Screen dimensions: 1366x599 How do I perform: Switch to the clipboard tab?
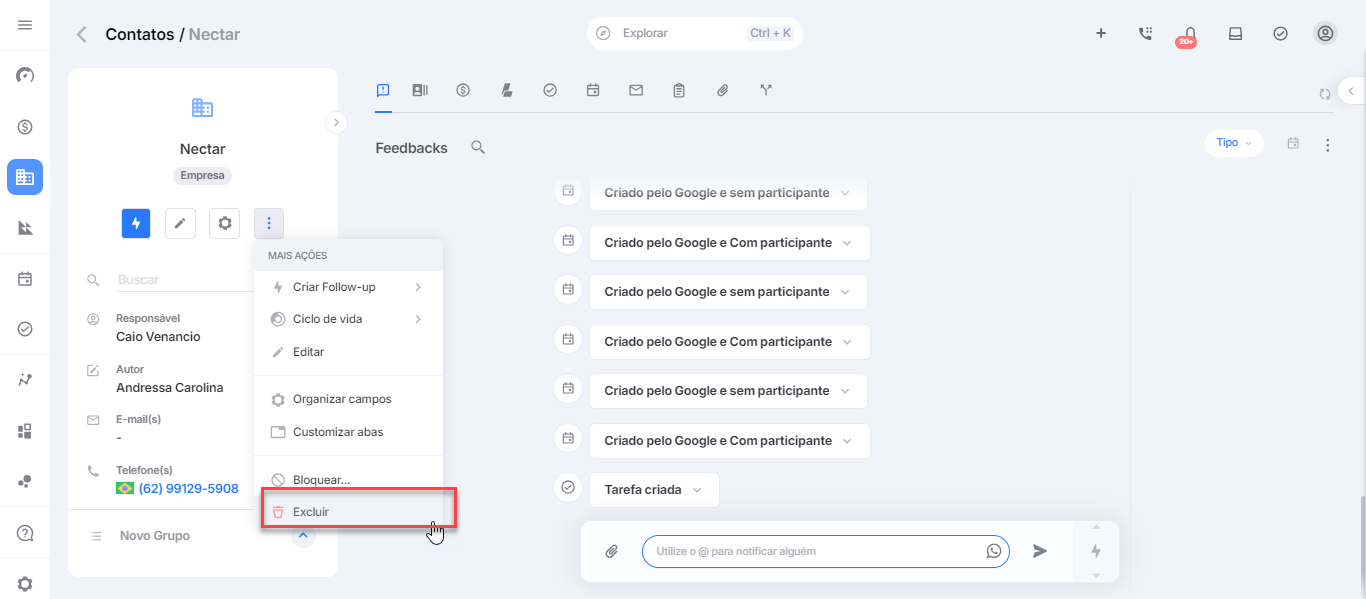pyautogui.click(x=679, y=90)
